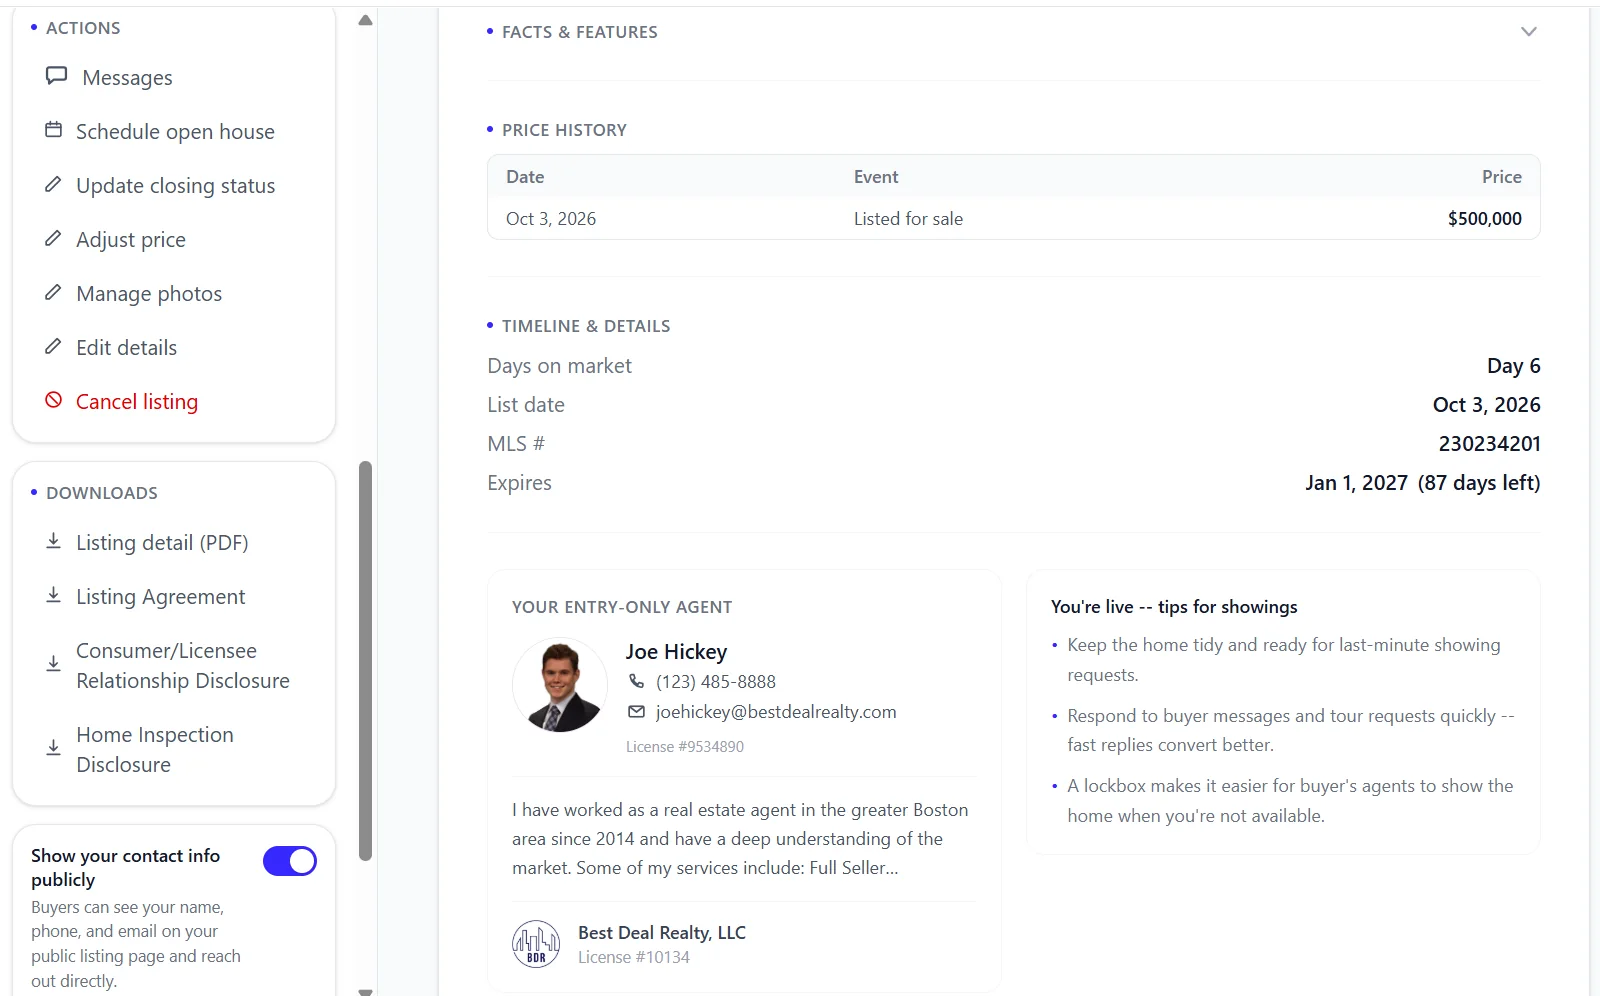Download Home Inspection Disclosure document
Screen dimensions: 1600x996
pos(155,749)
